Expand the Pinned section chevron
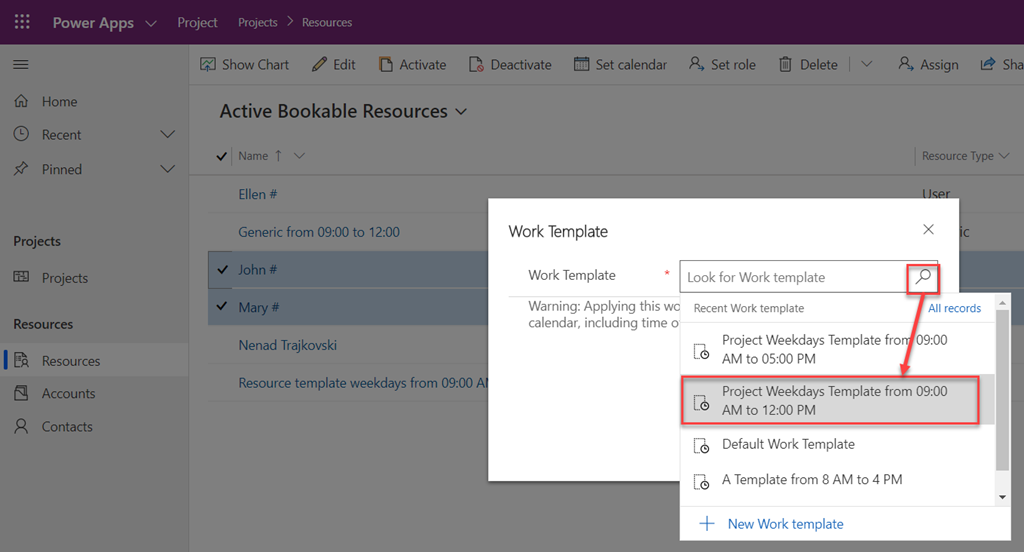 click(167, 170)
